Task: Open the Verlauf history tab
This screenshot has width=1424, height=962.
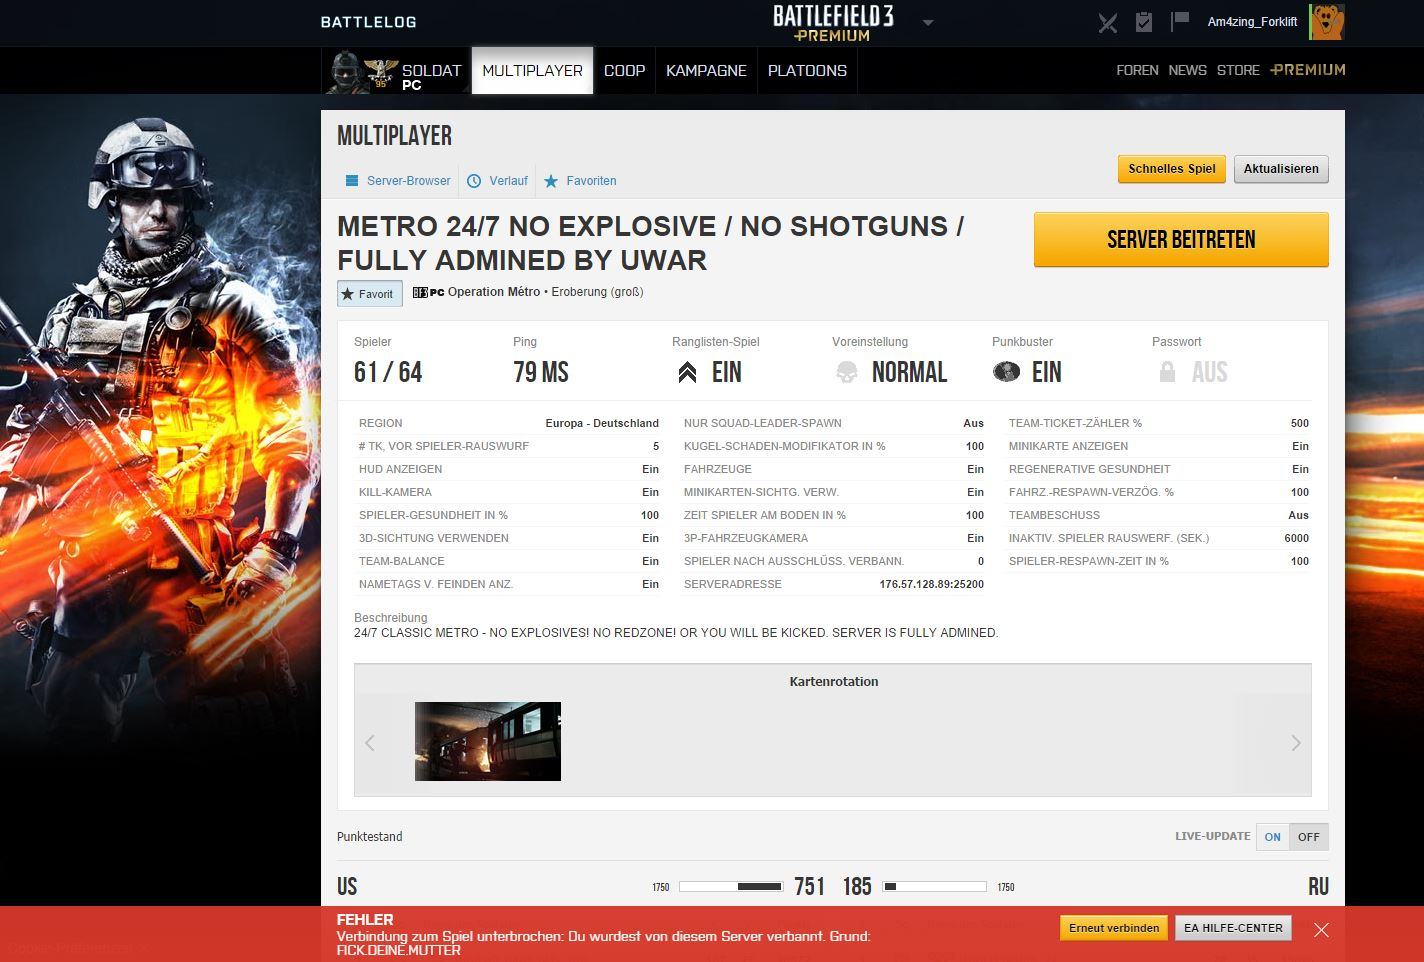Action: click(x=497, y=181)
